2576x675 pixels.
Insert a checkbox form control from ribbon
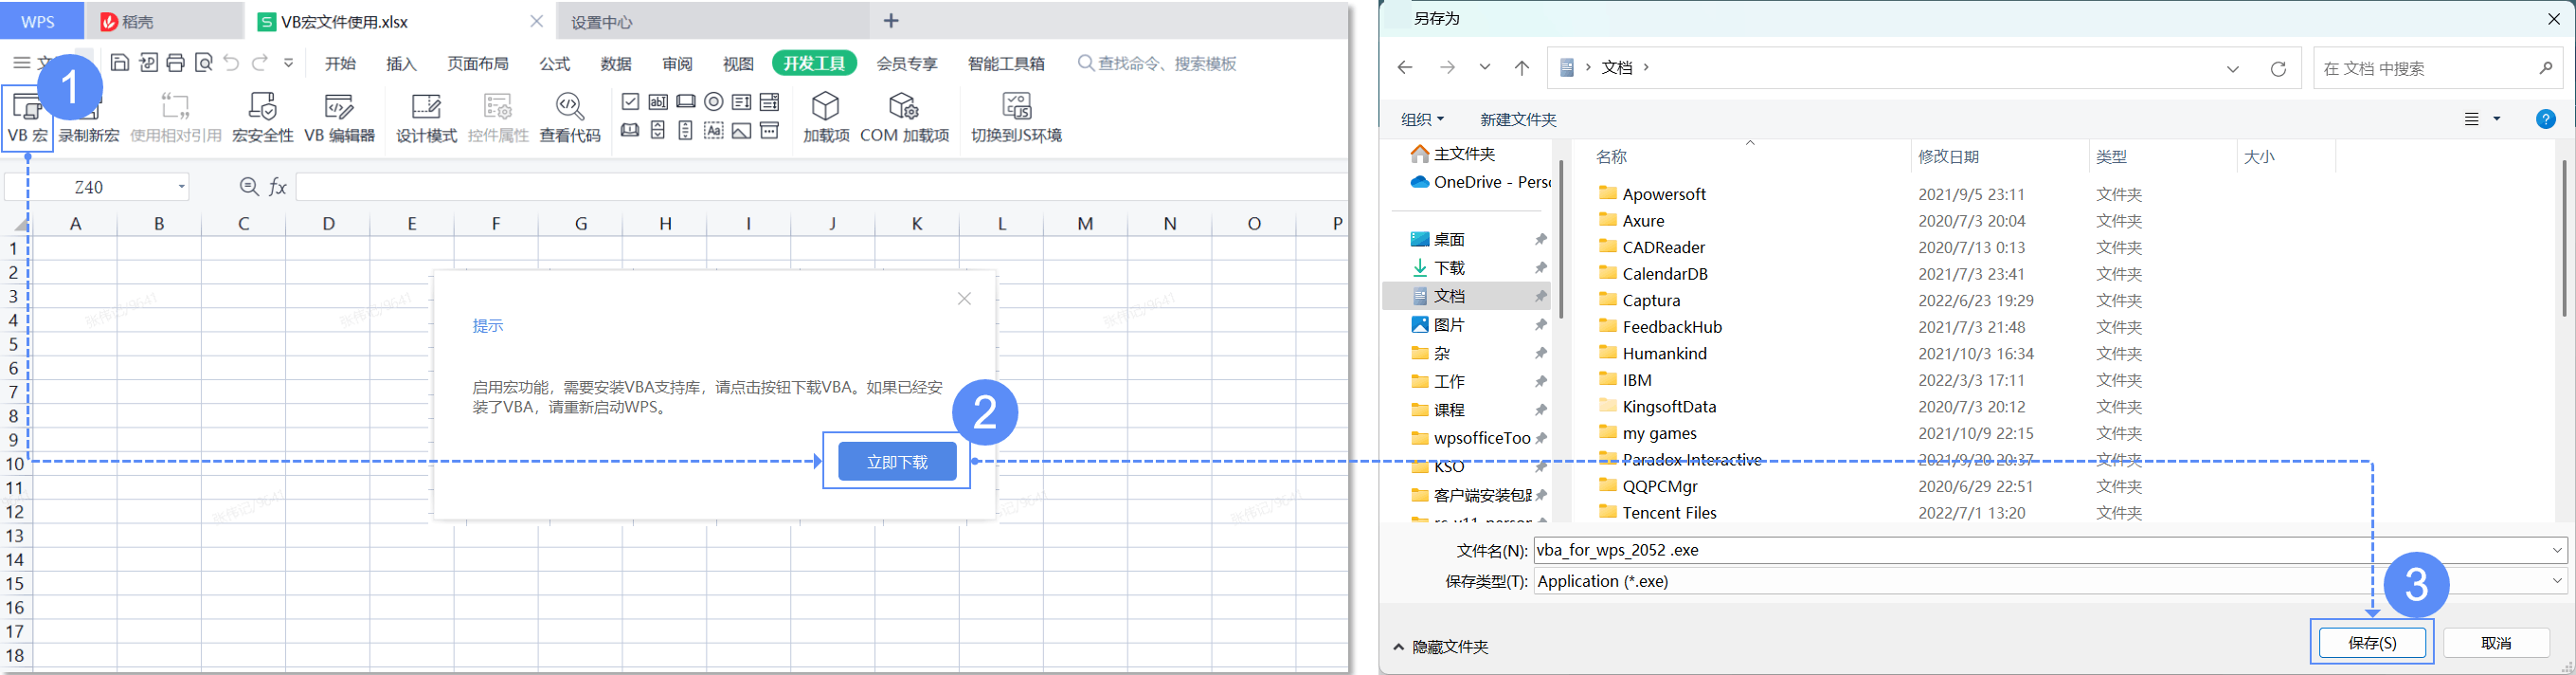point(630,102)
